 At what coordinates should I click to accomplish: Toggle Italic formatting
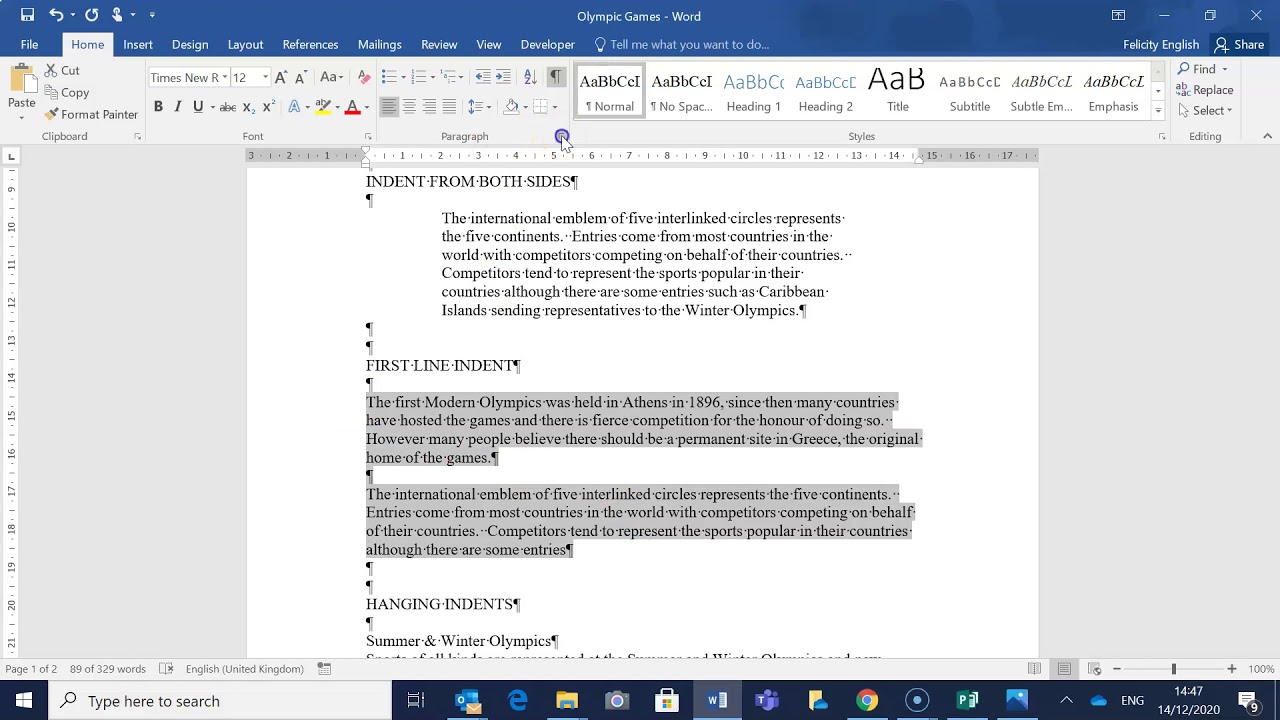coord(178,107)
